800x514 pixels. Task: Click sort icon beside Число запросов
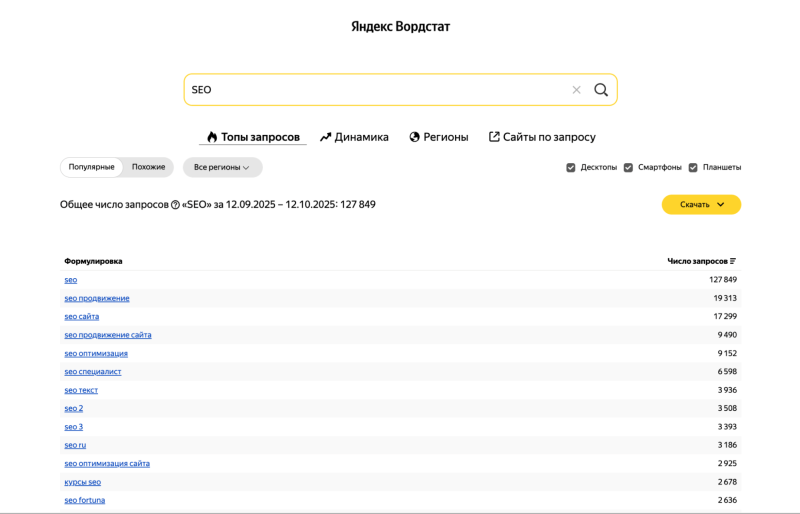pos(733,261)
